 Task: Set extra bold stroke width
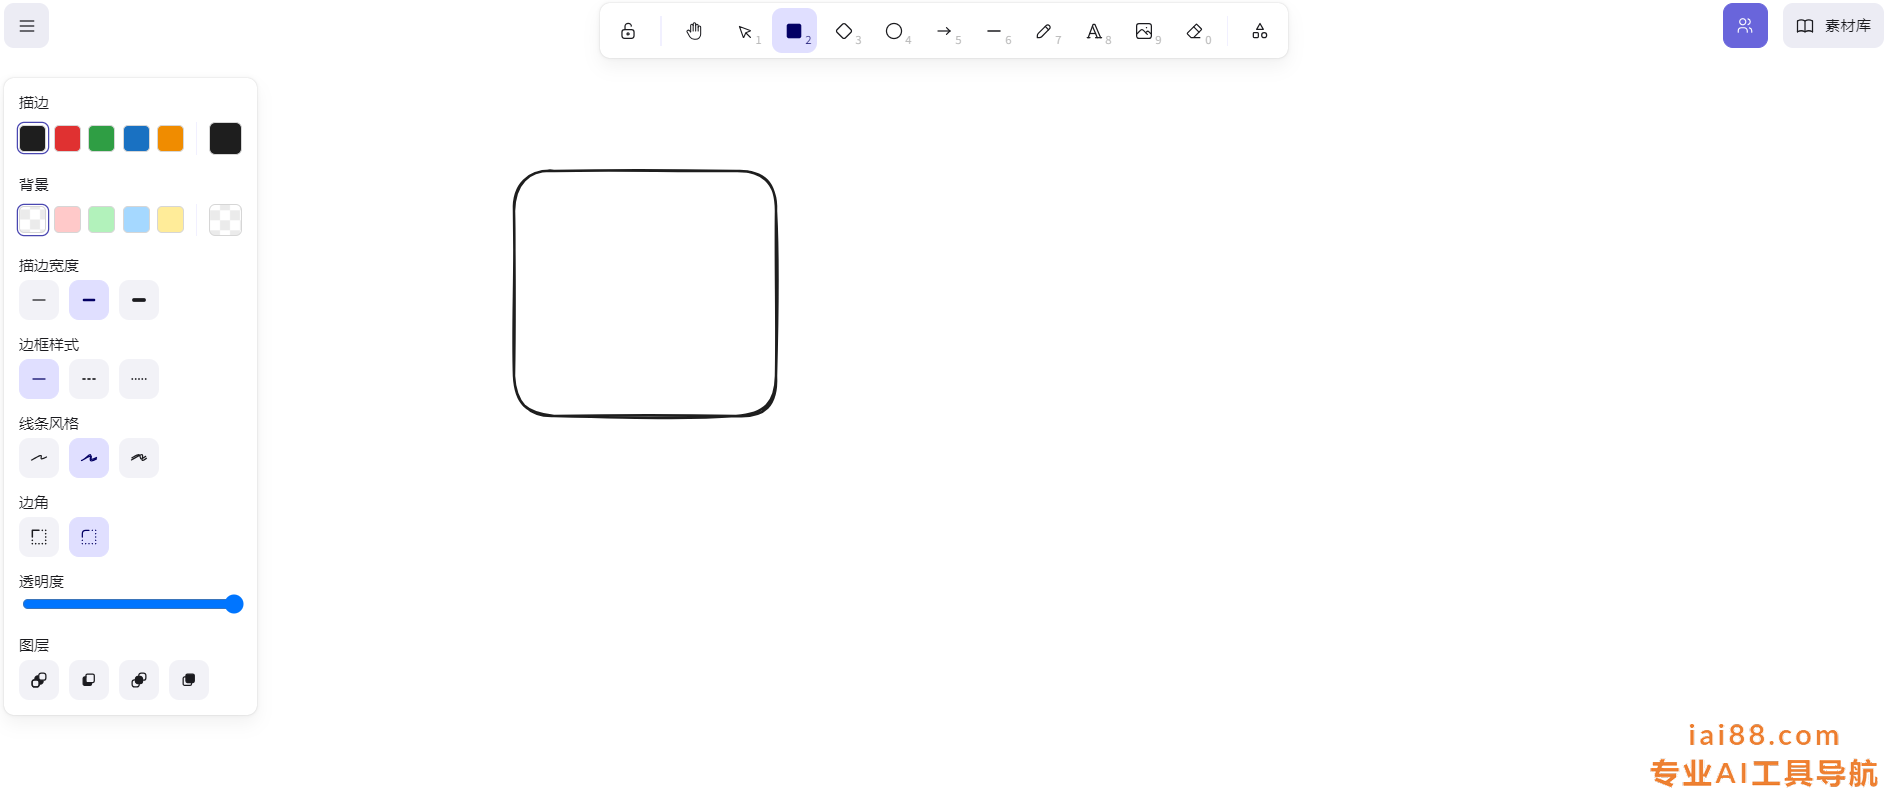[x=139, y=300]
